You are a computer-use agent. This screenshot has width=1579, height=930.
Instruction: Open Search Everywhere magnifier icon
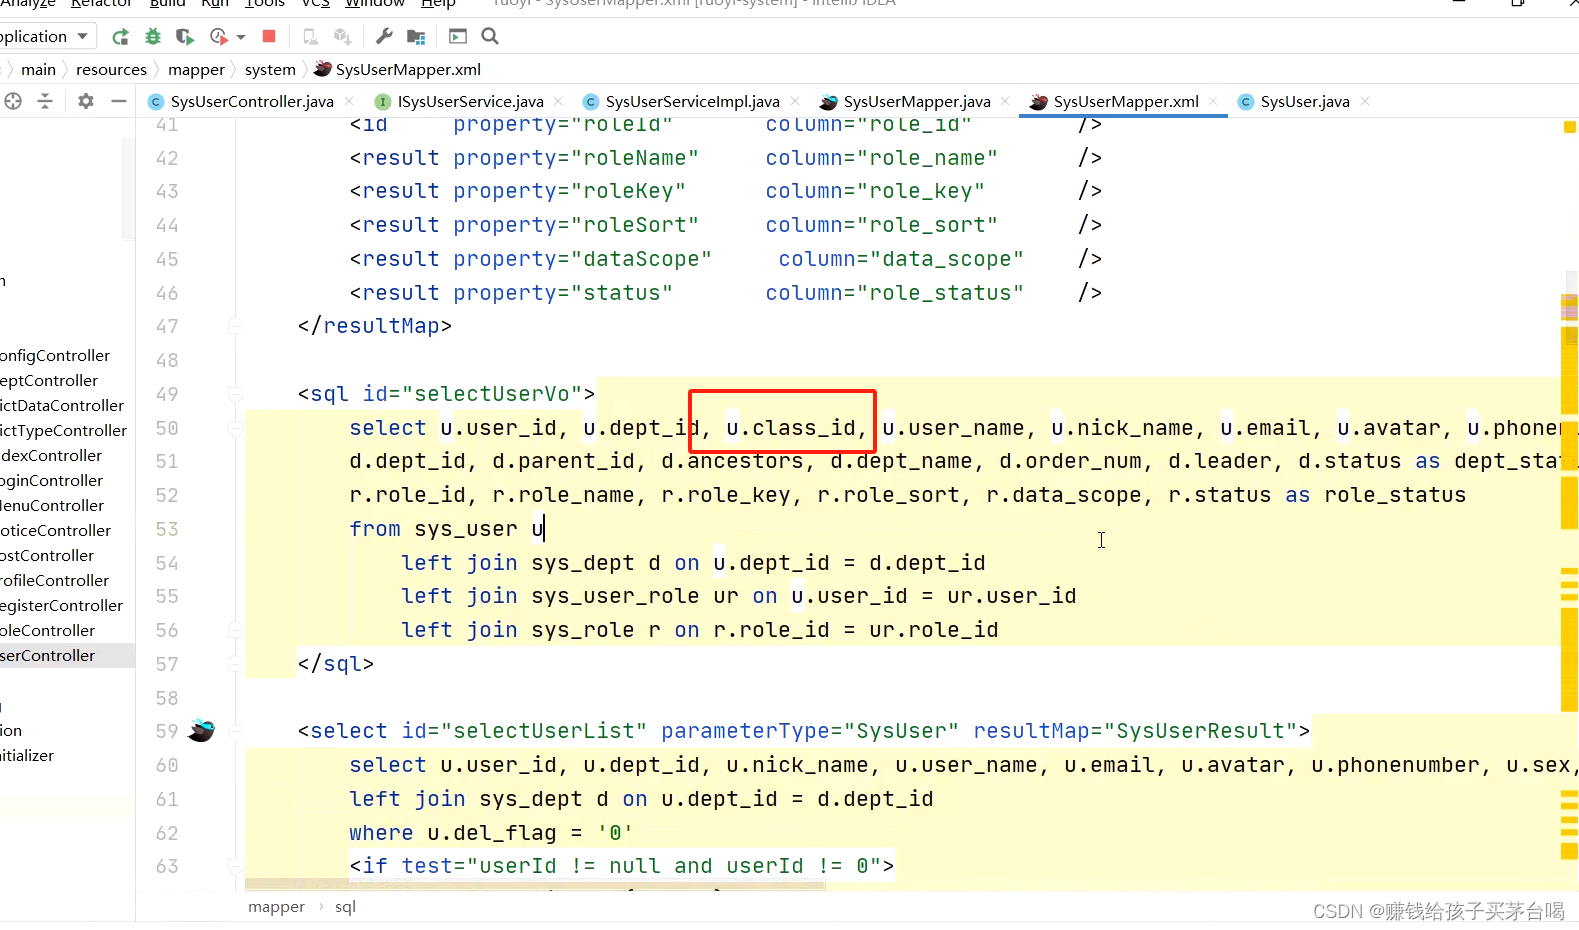tap(490, 37)
